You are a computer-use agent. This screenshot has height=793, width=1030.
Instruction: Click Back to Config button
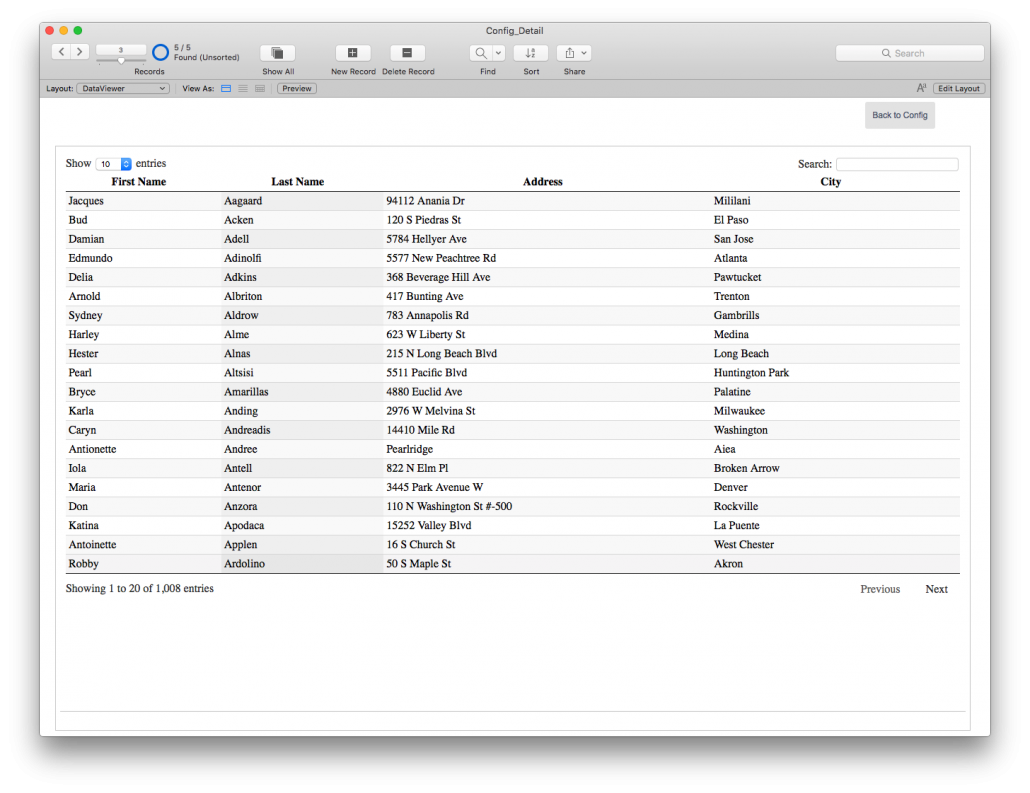coord(899,115)
